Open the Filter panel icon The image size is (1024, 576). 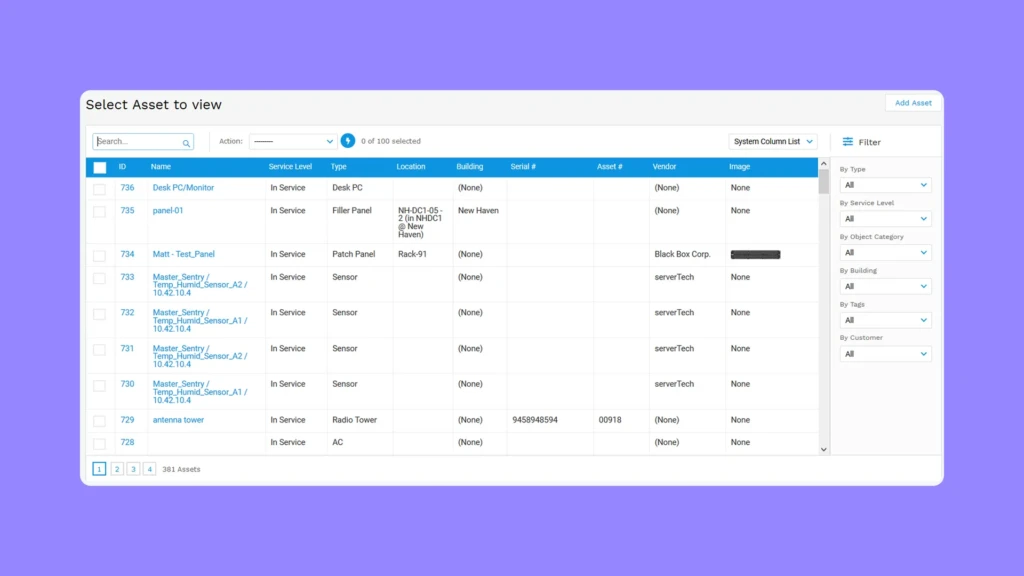[x=848, y=142]
